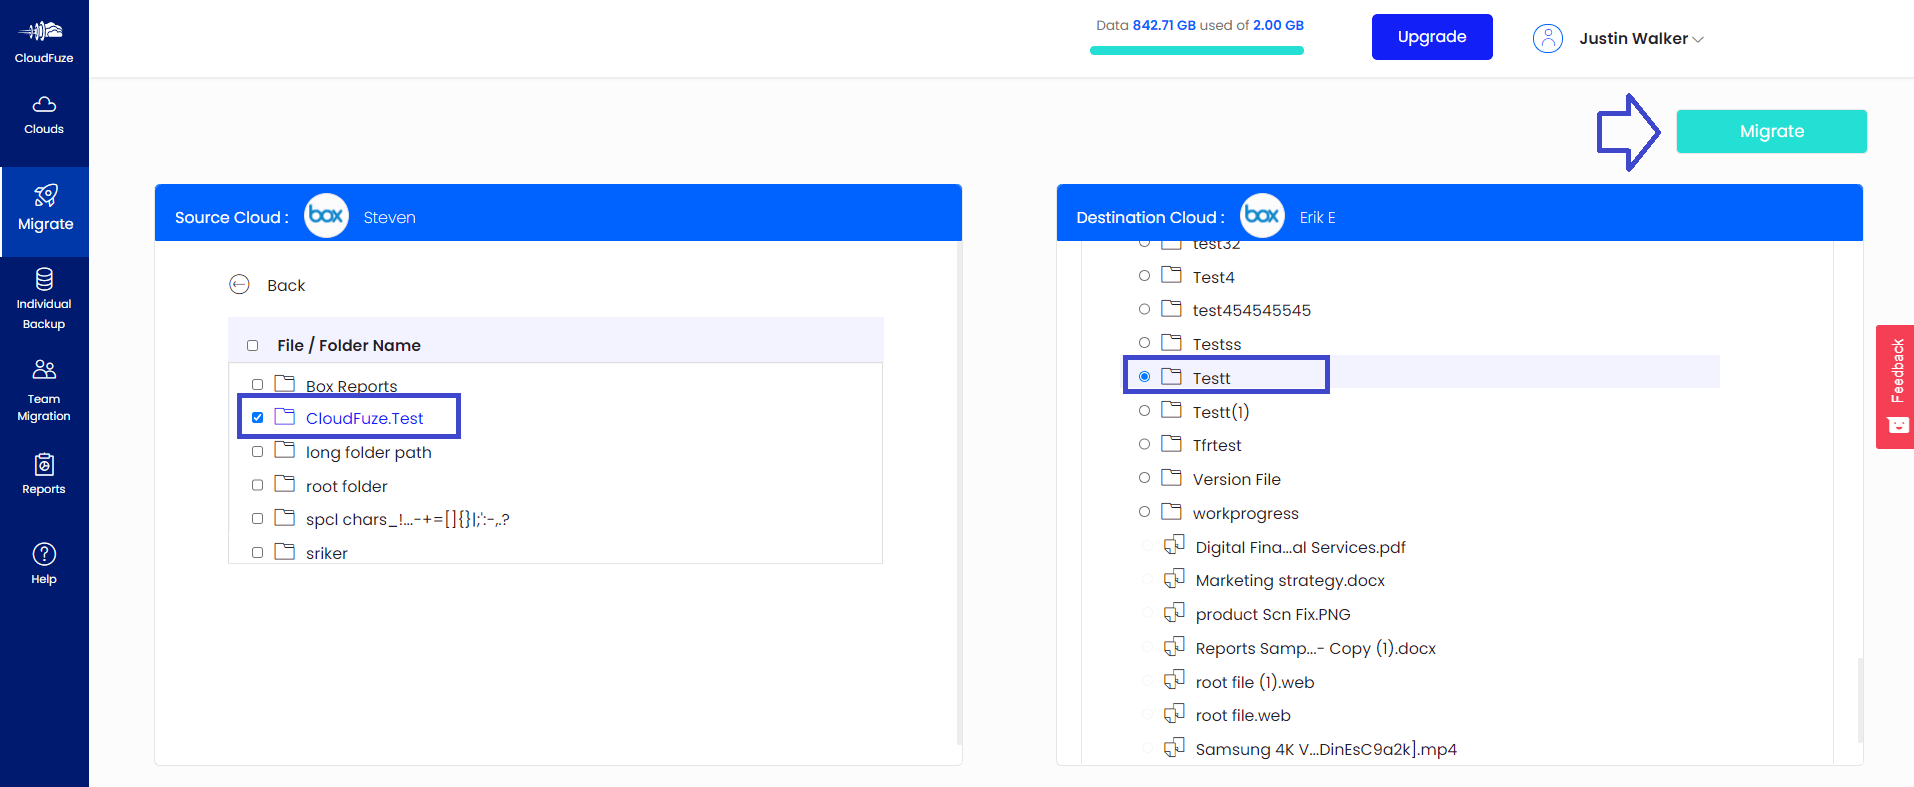Click the Feedback side tab
Viewport: 1914px width, 787px height.
(x=1895, y=387)
